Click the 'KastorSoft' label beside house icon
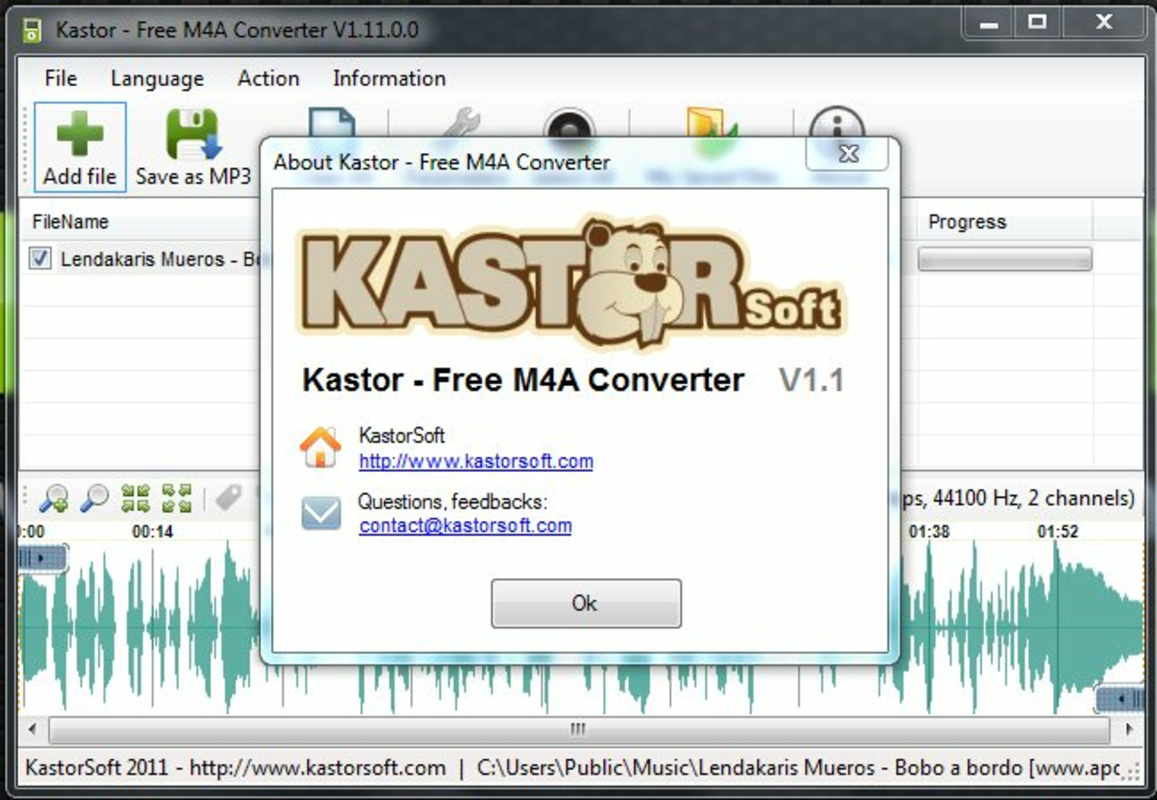Screen dimensions: 1157x800 401,435
